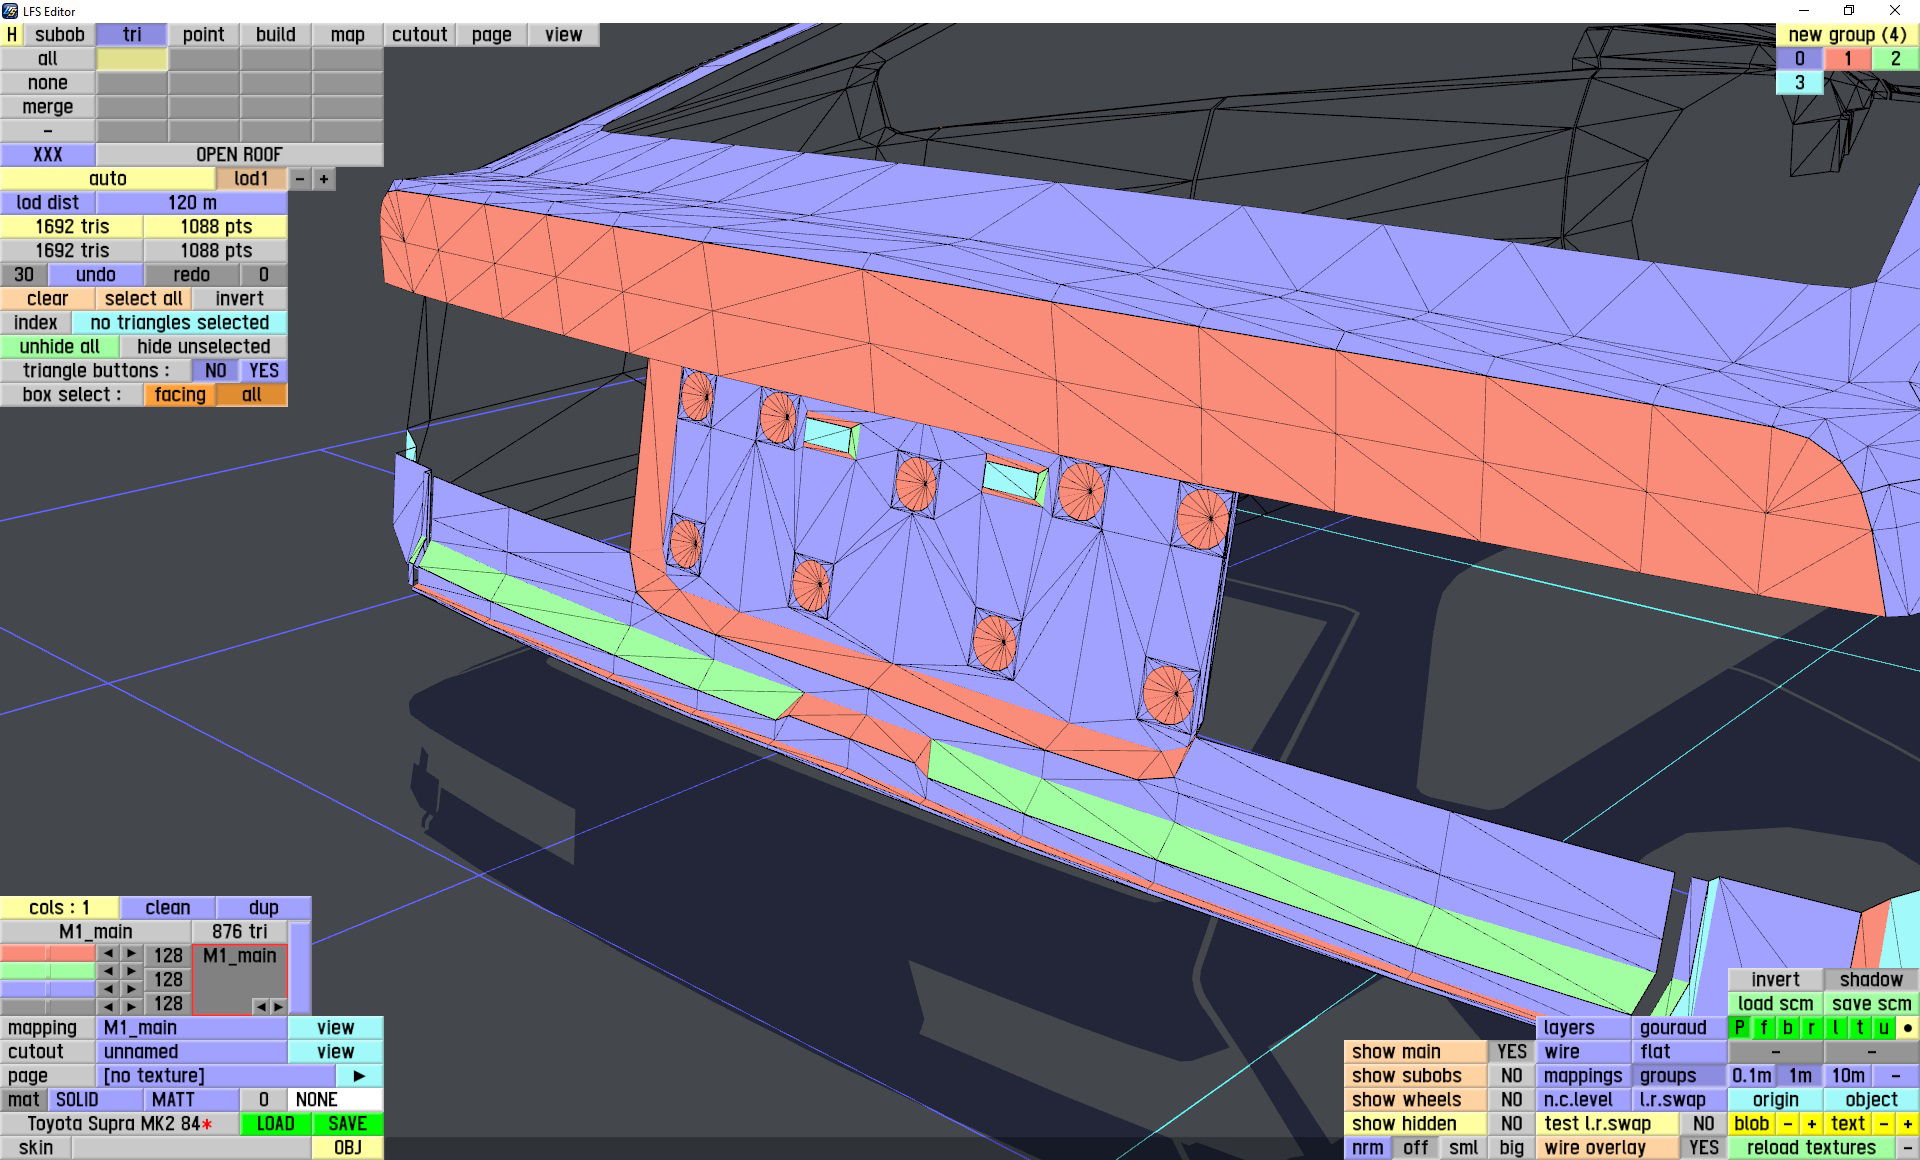Click the dot view button
The height and width of the screenshot is (1160, 1920).
click(x=1907, y=1028)
